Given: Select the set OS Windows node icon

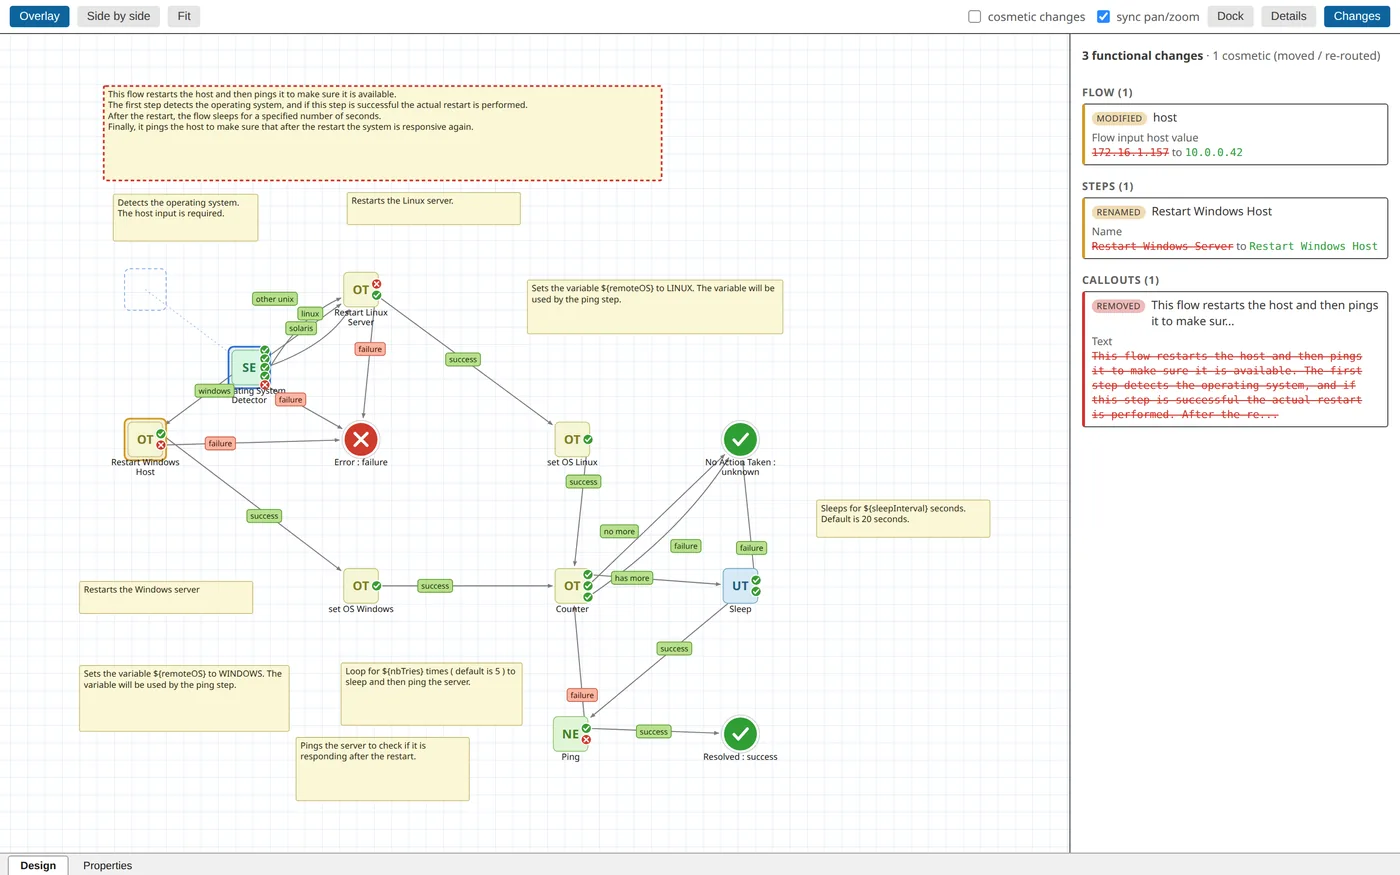Looking at the screenshot, I should [x=361, y=586].
